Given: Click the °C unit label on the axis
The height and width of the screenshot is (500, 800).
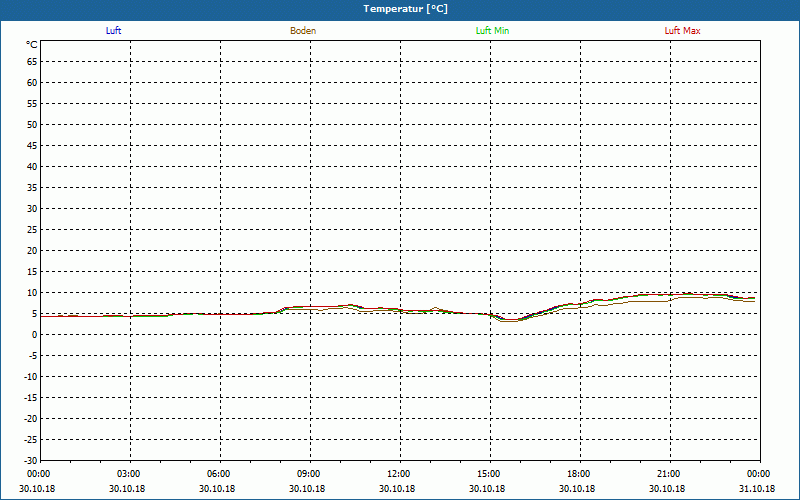Looking at the screenshot, I should pos(32,45).
